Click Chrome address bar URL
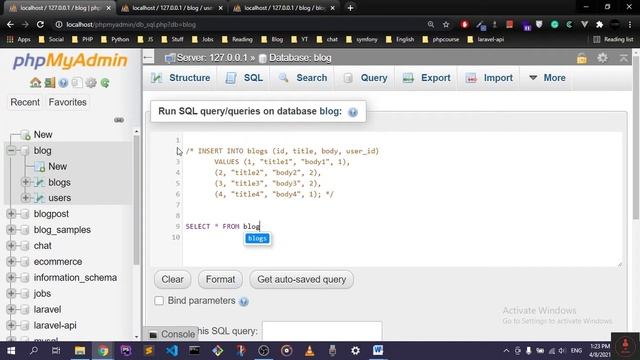The height and width of the screenshot is (360, 640). (131, 24)
